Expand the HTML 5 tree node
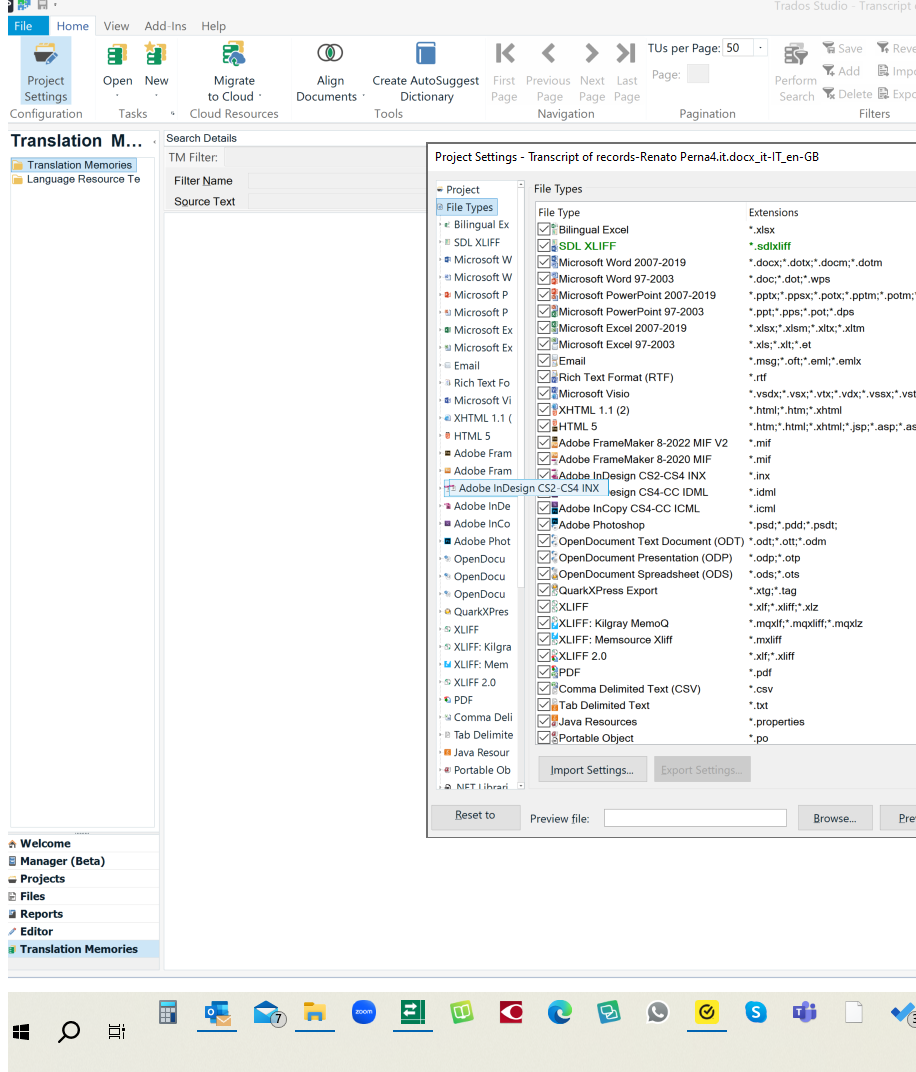916x1072 pixels. tap(440, 436)
